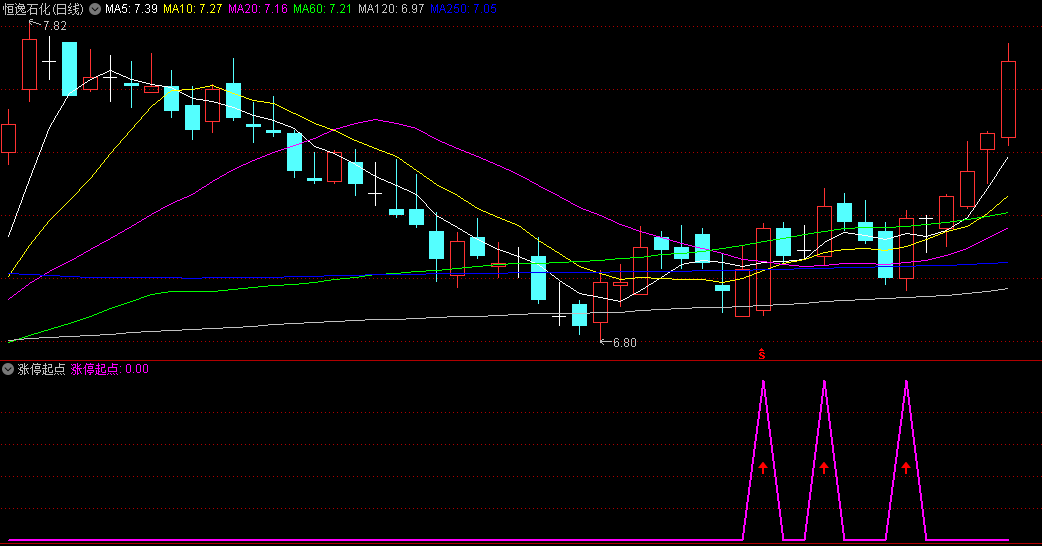This screenshot has width=1042, height=546.
Task: Click the white 涨停起点 indicator name
Action: (x=41, y=369)
